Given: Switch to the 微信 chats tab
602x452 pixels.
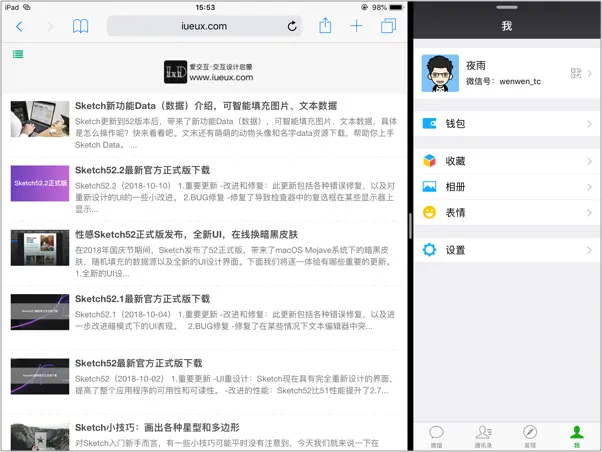Looking at the screenshot, I should click(x=436, y=437).
